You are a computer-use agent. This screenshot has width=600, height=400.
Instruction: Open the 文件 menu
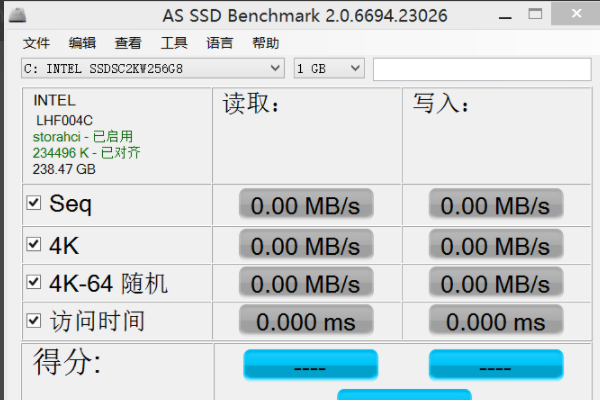[36, 43]
